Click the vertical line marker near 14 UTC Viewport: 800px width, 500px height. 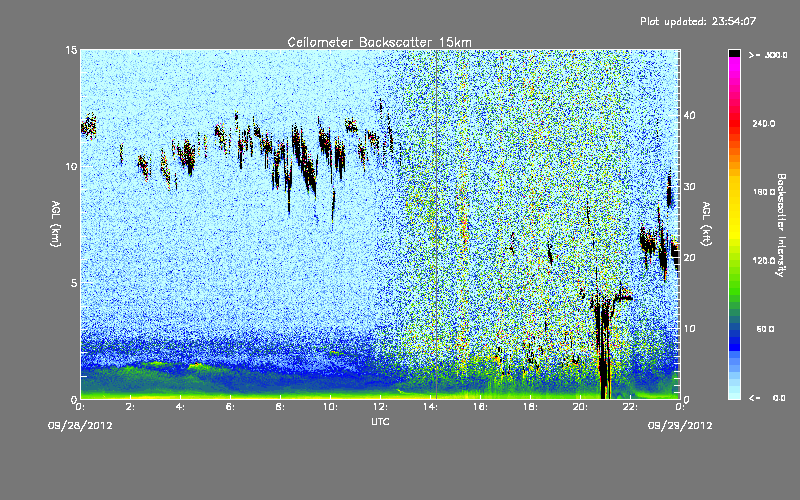click(436, 224)
